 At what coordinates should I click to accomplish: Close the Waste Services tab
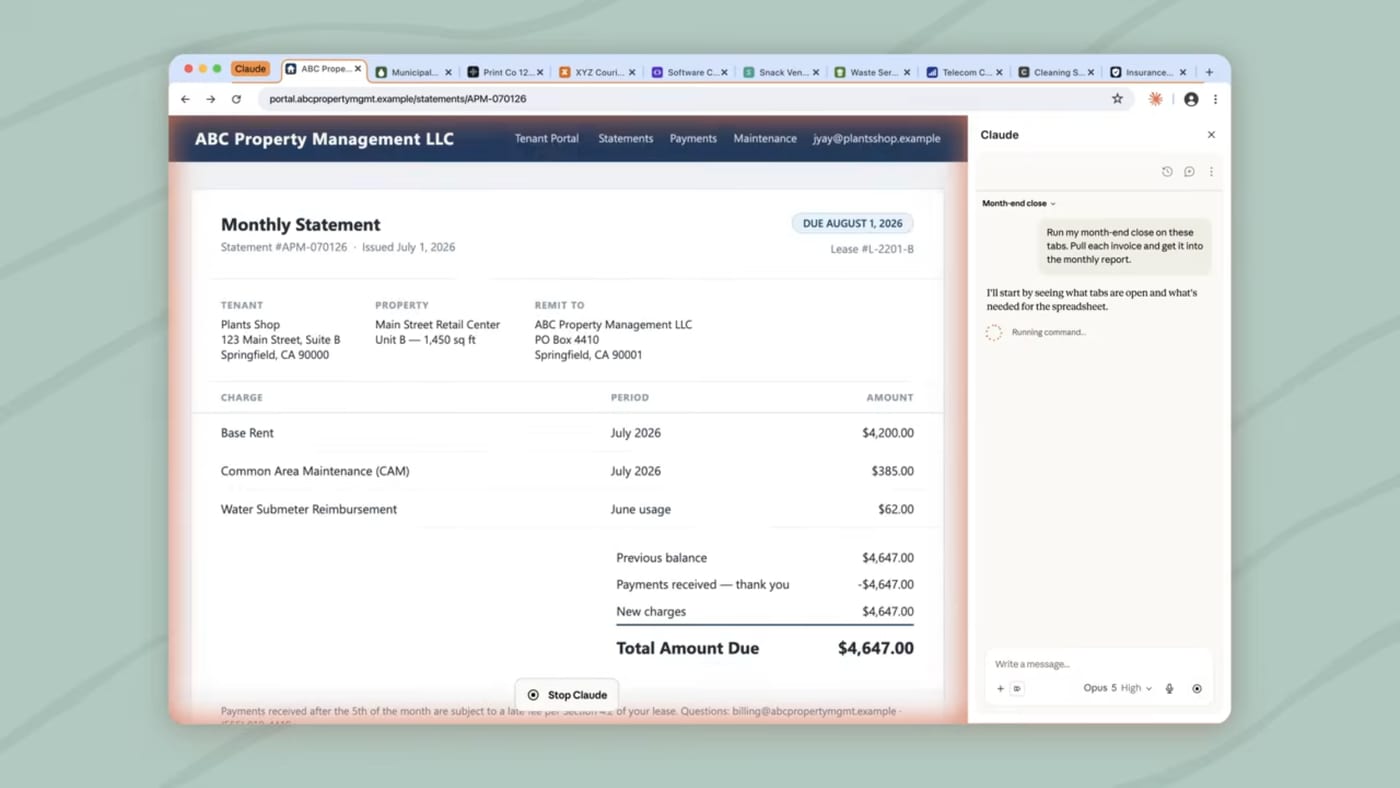pyautogui.click(x=907, y=72)
